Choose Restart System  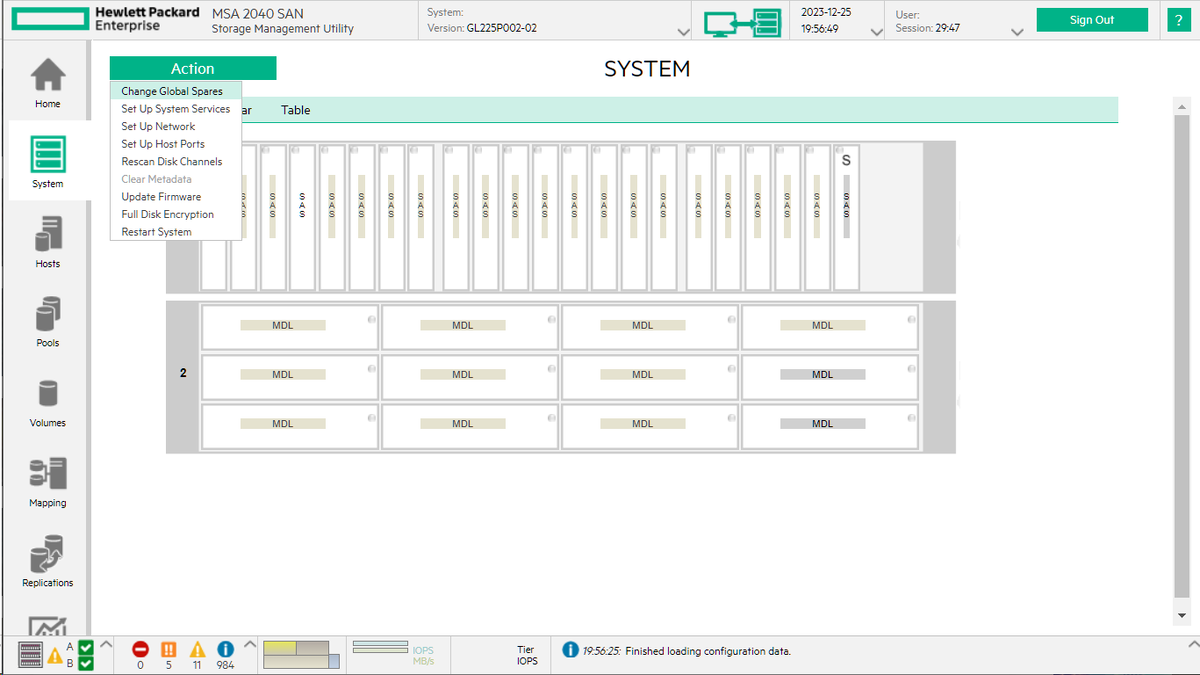pos(176,232)
